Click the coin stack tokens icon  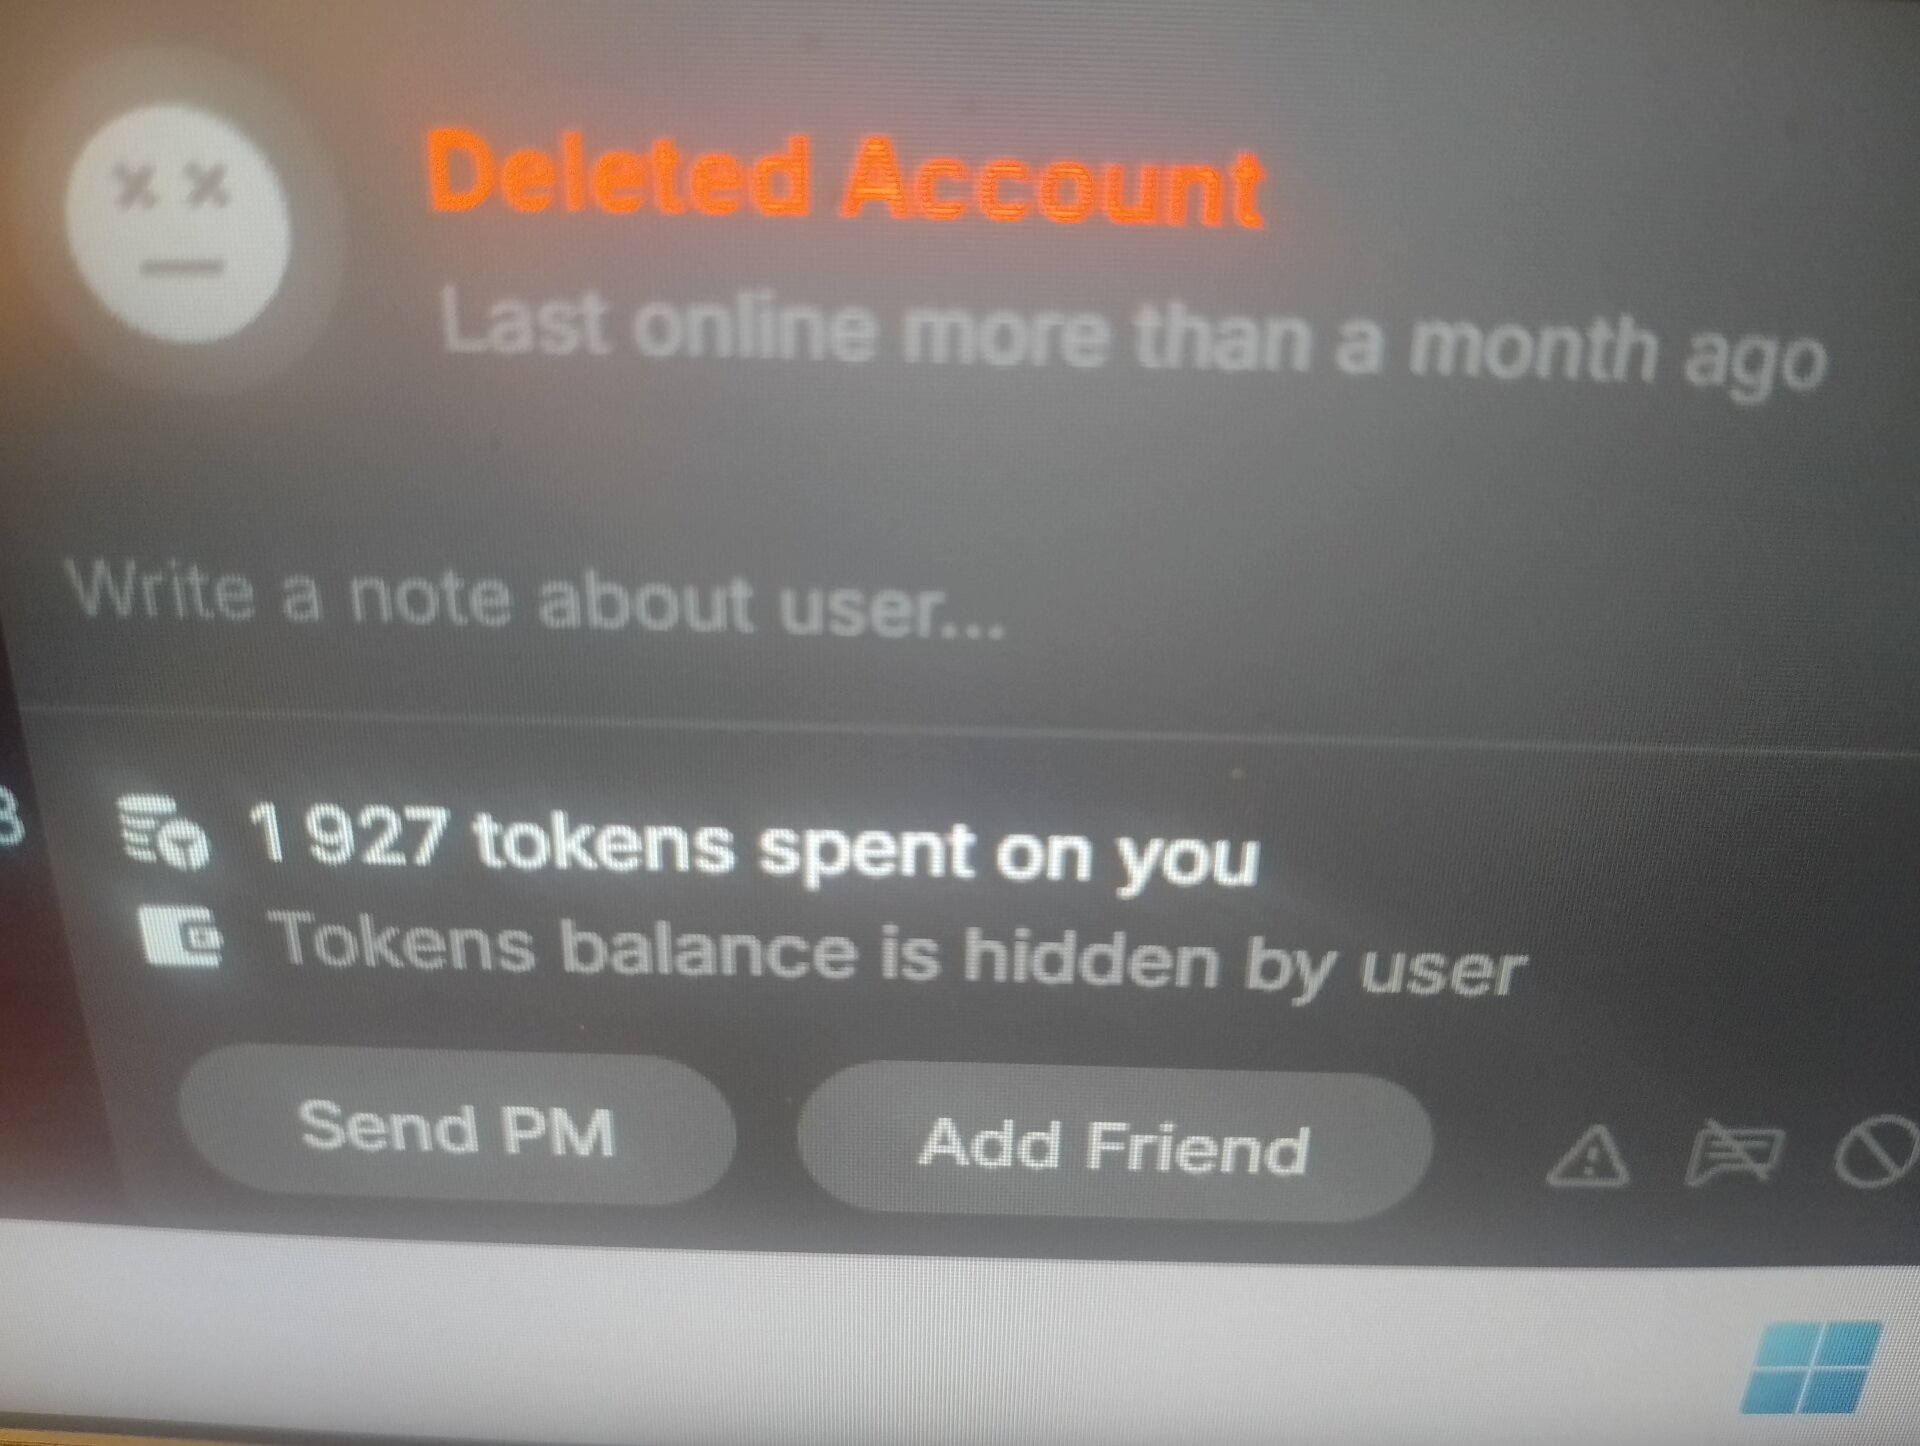tap(163, 831)
